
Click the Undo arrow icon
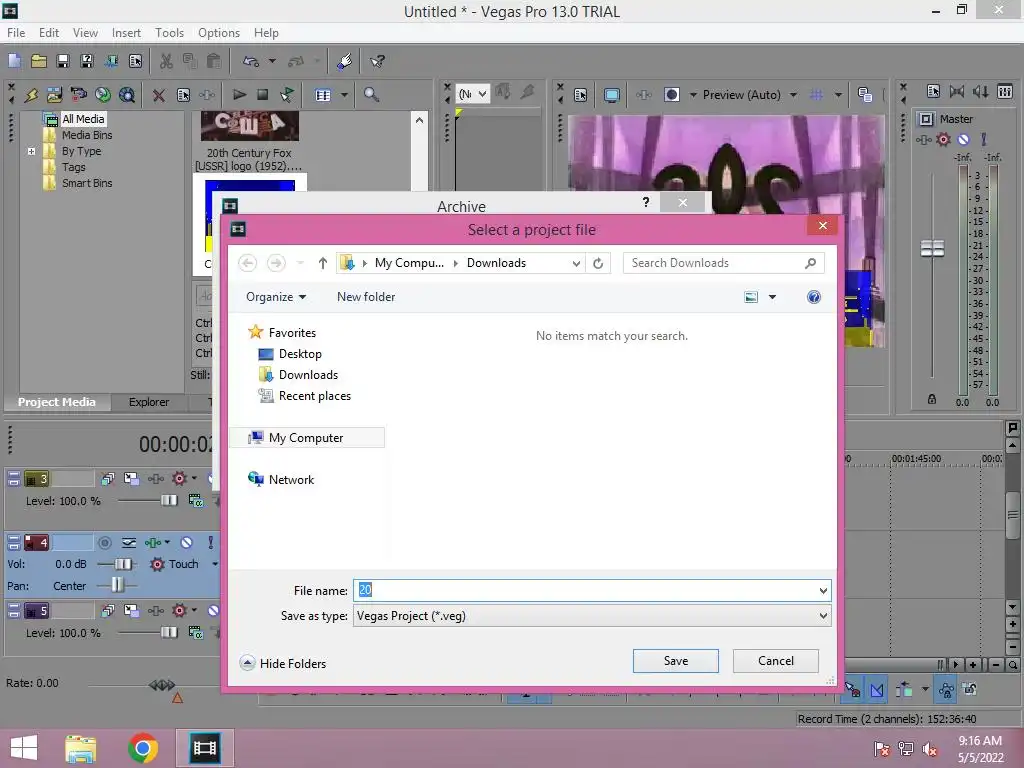click(x=251, y=61)
